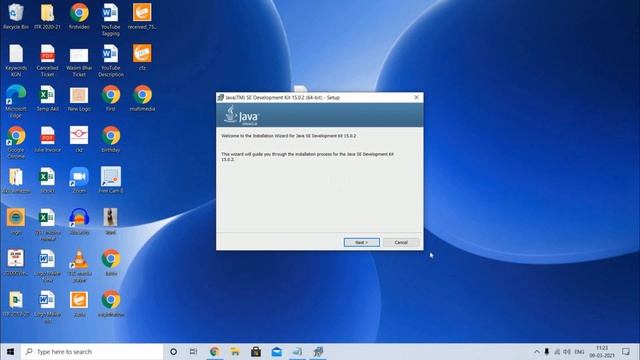Select the Cancelled Ticket PDF icon

tap(47, 60)
